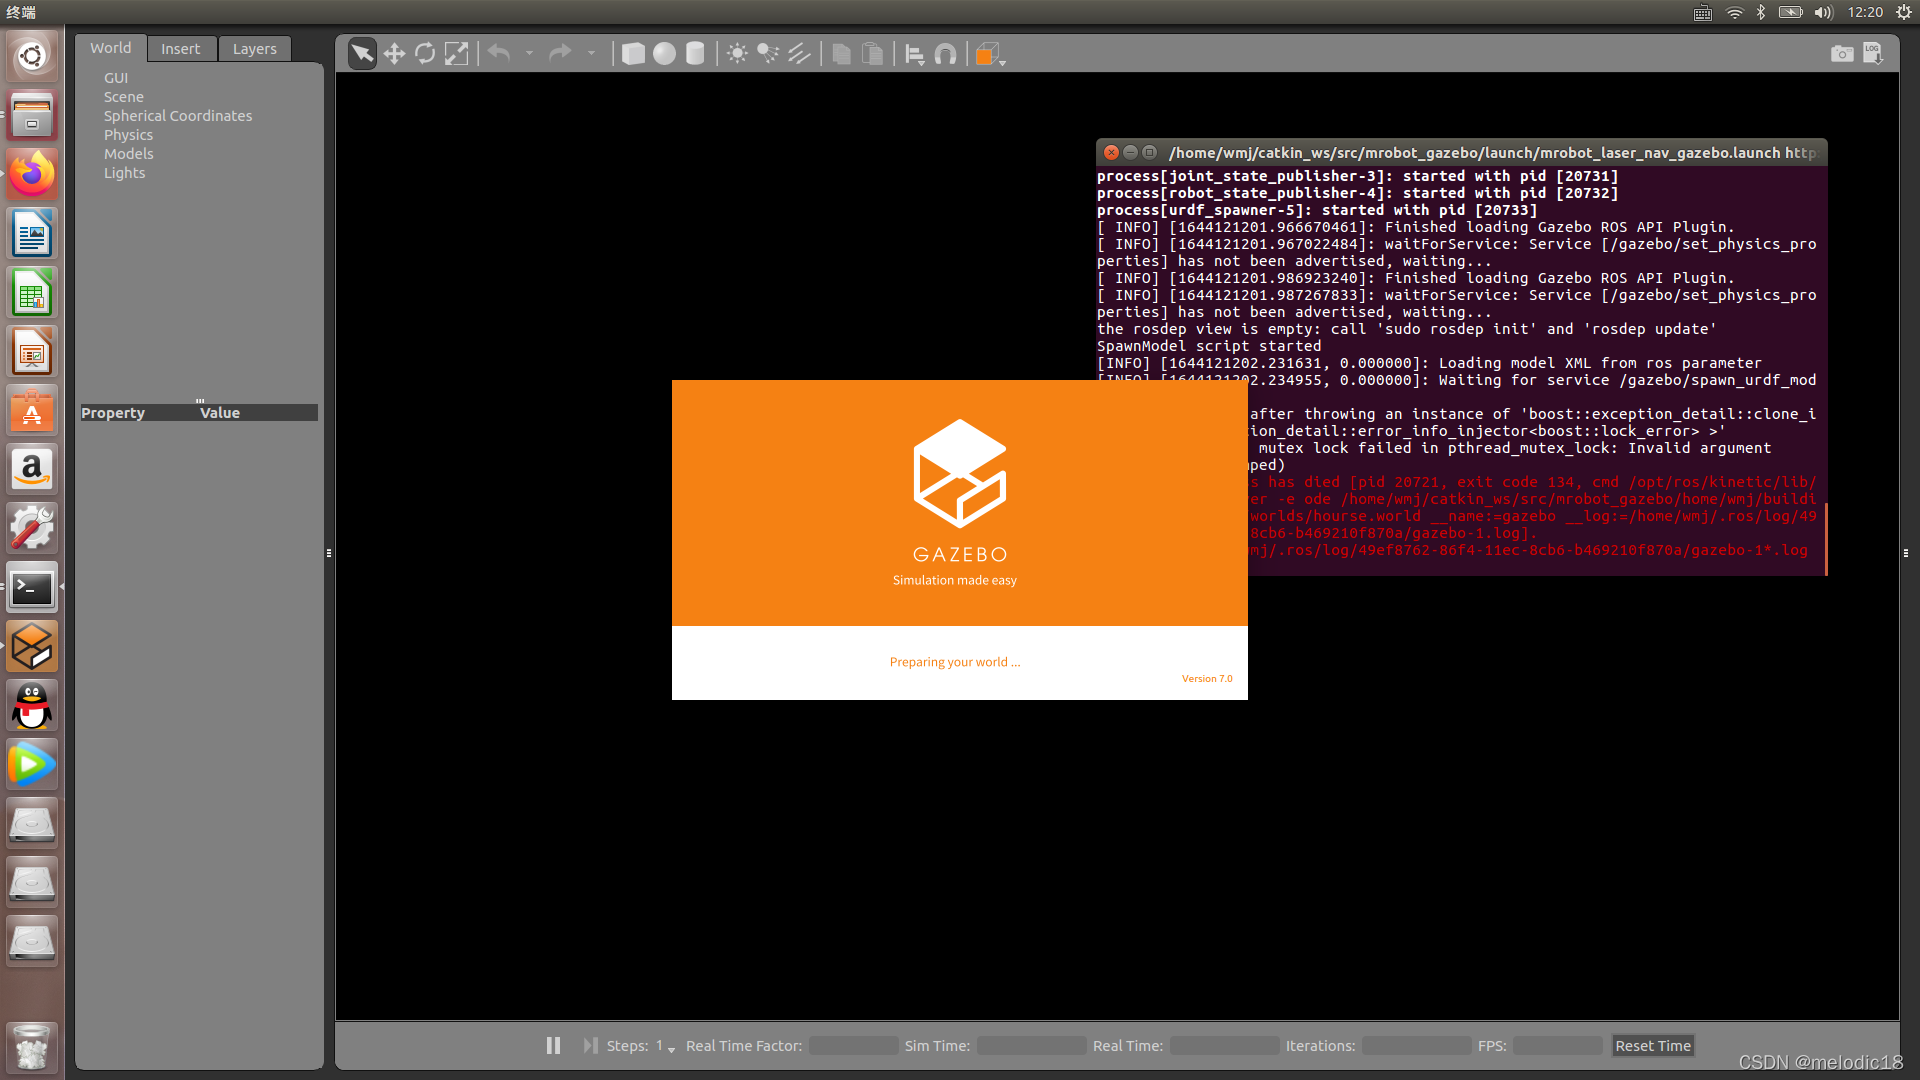
Task: Add a point light
Action: [x=737, y=54]
